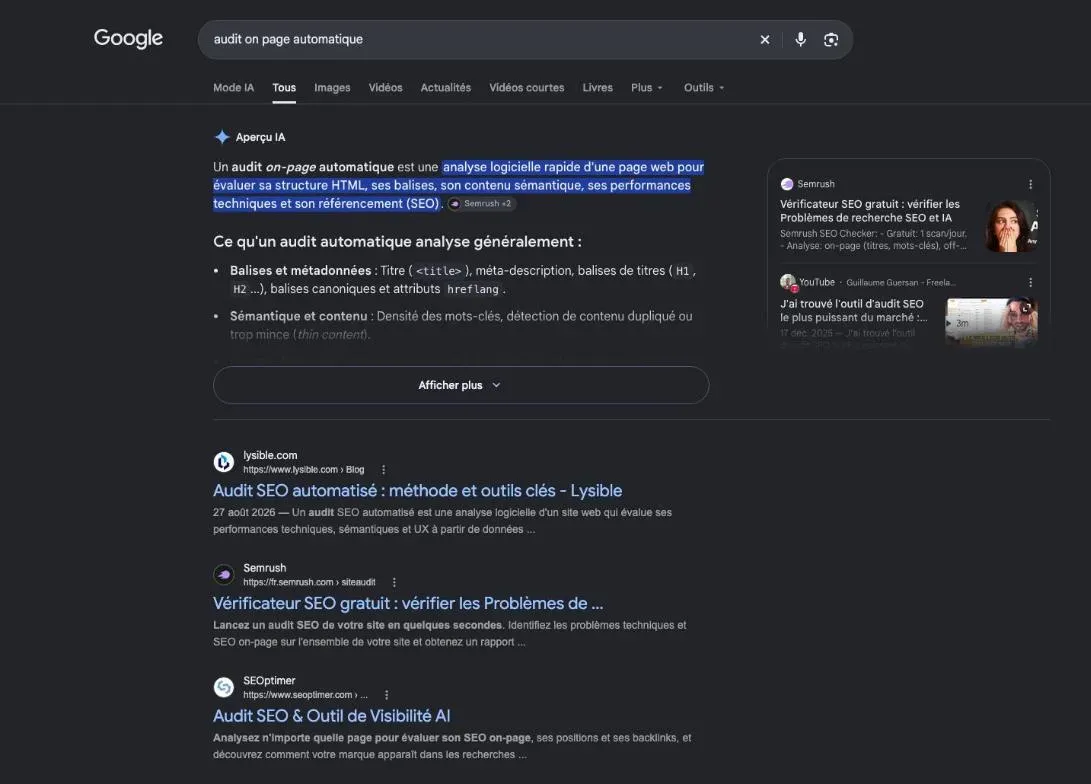1091x784 pixels.
Task: Click the Semrush favicon in search results
Action: click(x=223, y=575)
